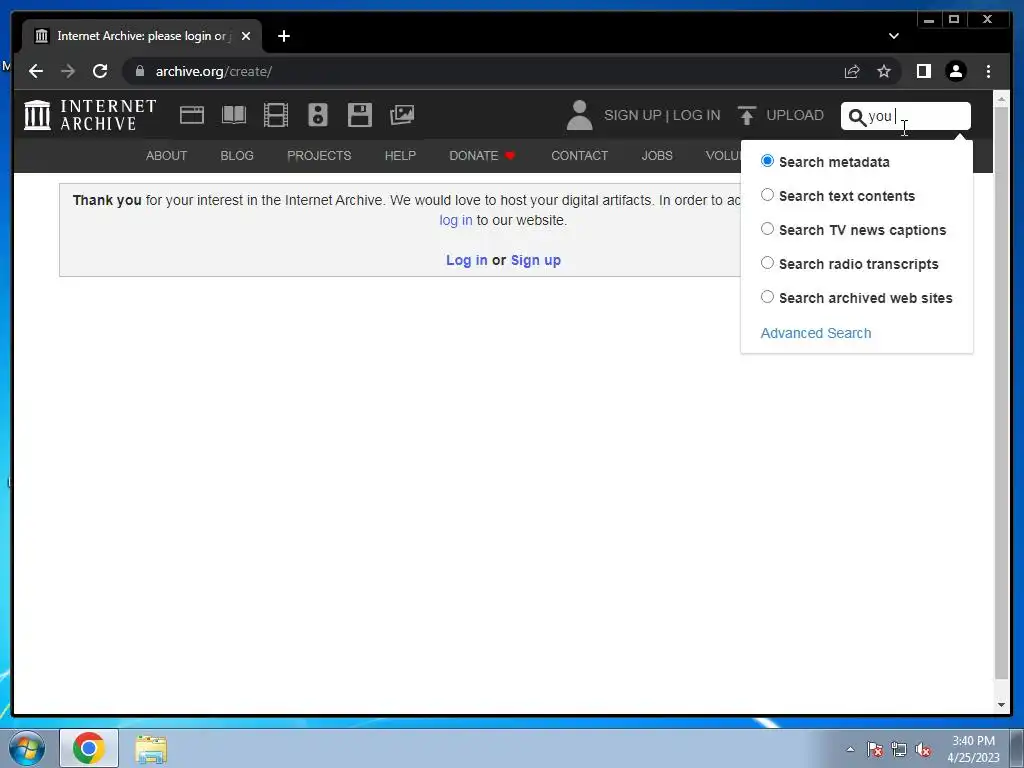Screen dimensions: 1024x768
Task: Click the user avatar silhouette icon
Action: click(x=579, y=115)
